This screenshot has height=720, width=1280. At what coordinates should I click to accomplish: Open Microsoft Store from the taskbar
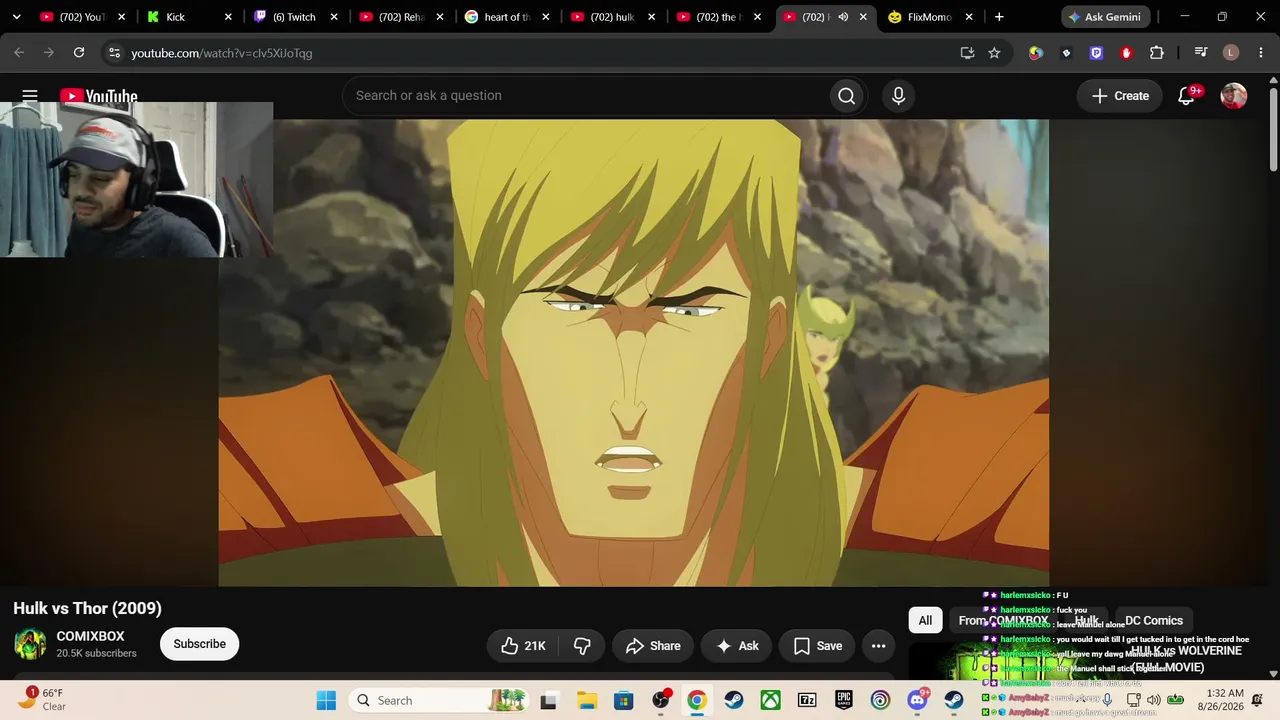[623, 701]
